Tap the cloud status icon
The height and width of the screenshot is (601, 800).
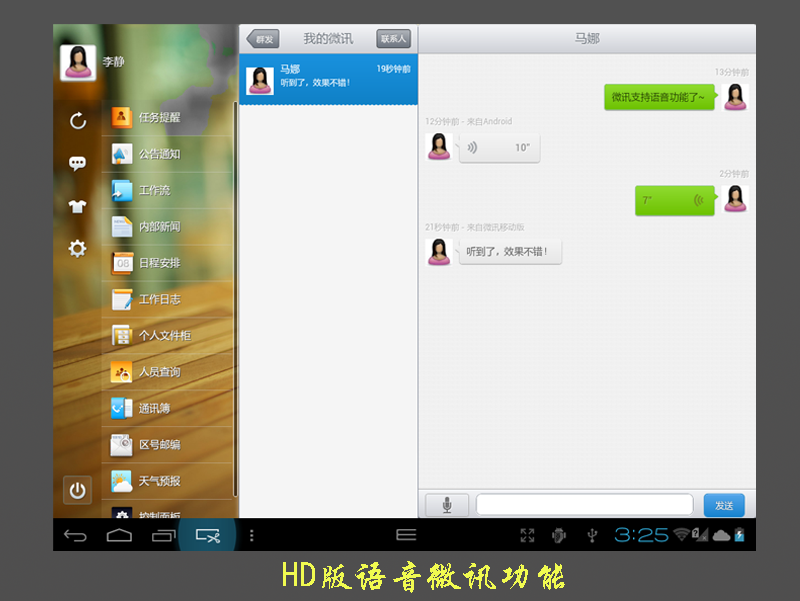[x=721, y=535]
